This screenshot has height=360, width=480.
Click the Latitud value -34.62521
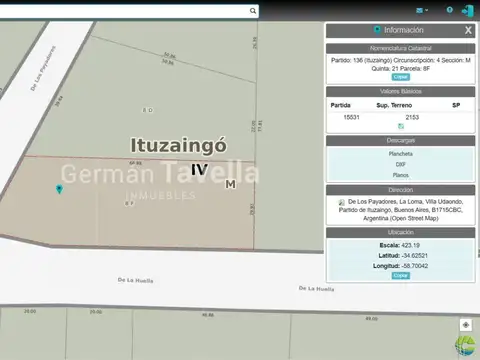[415, 256]
